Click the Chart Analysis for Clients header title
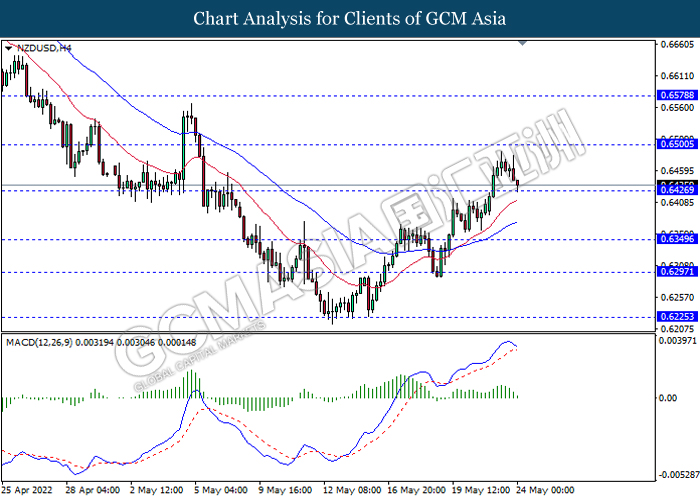The height and width of the screenshot is (500, 700). click(x=350, y=19)
